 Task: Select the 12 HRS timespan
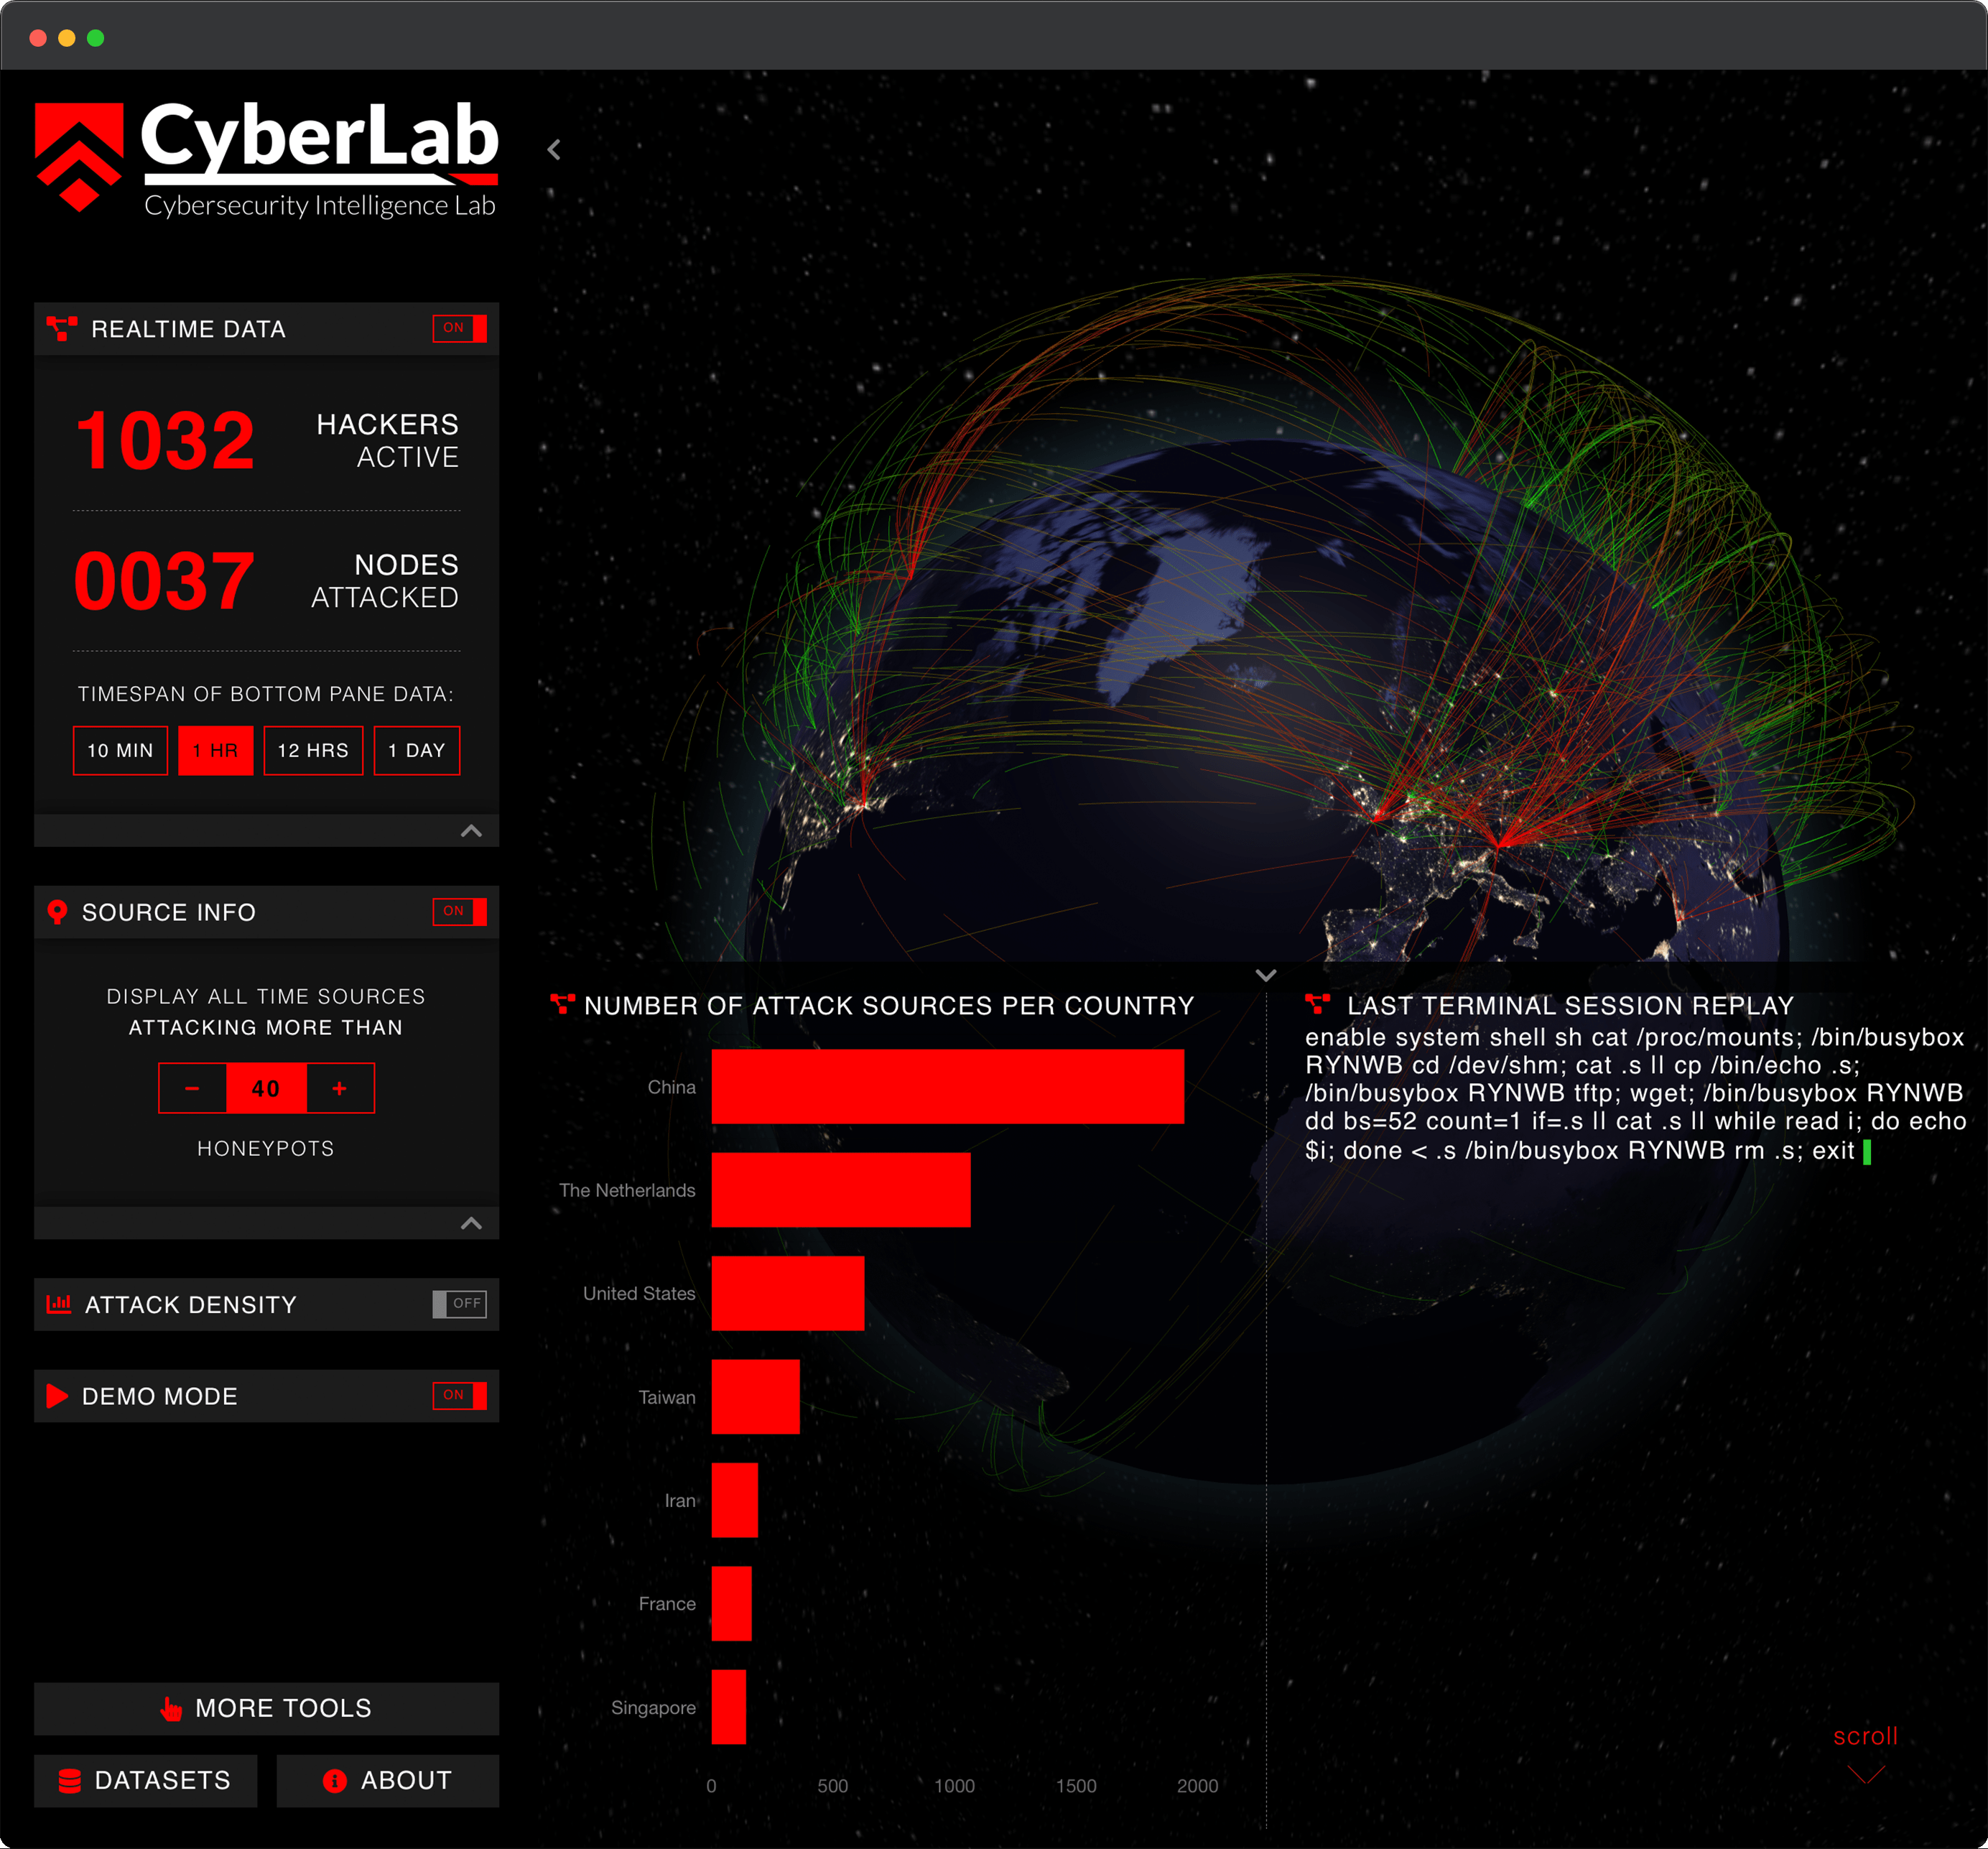coord(313,751)
